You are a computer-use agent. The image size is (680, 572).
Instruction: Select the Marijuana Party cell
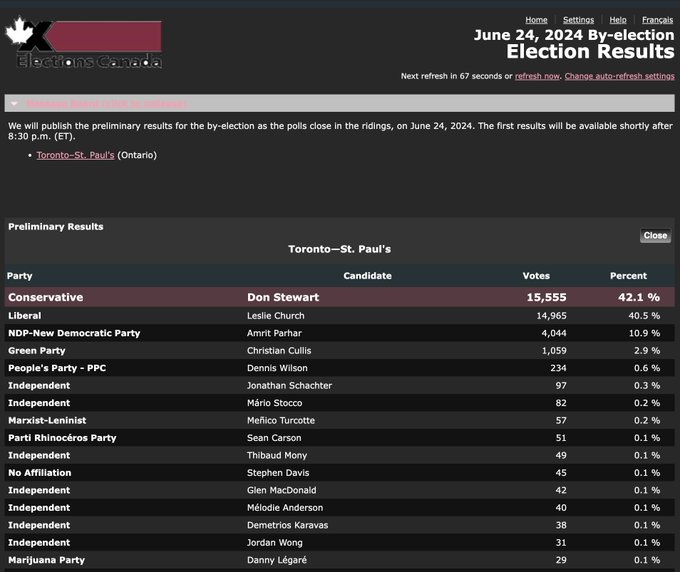click(x=46, y=560)
